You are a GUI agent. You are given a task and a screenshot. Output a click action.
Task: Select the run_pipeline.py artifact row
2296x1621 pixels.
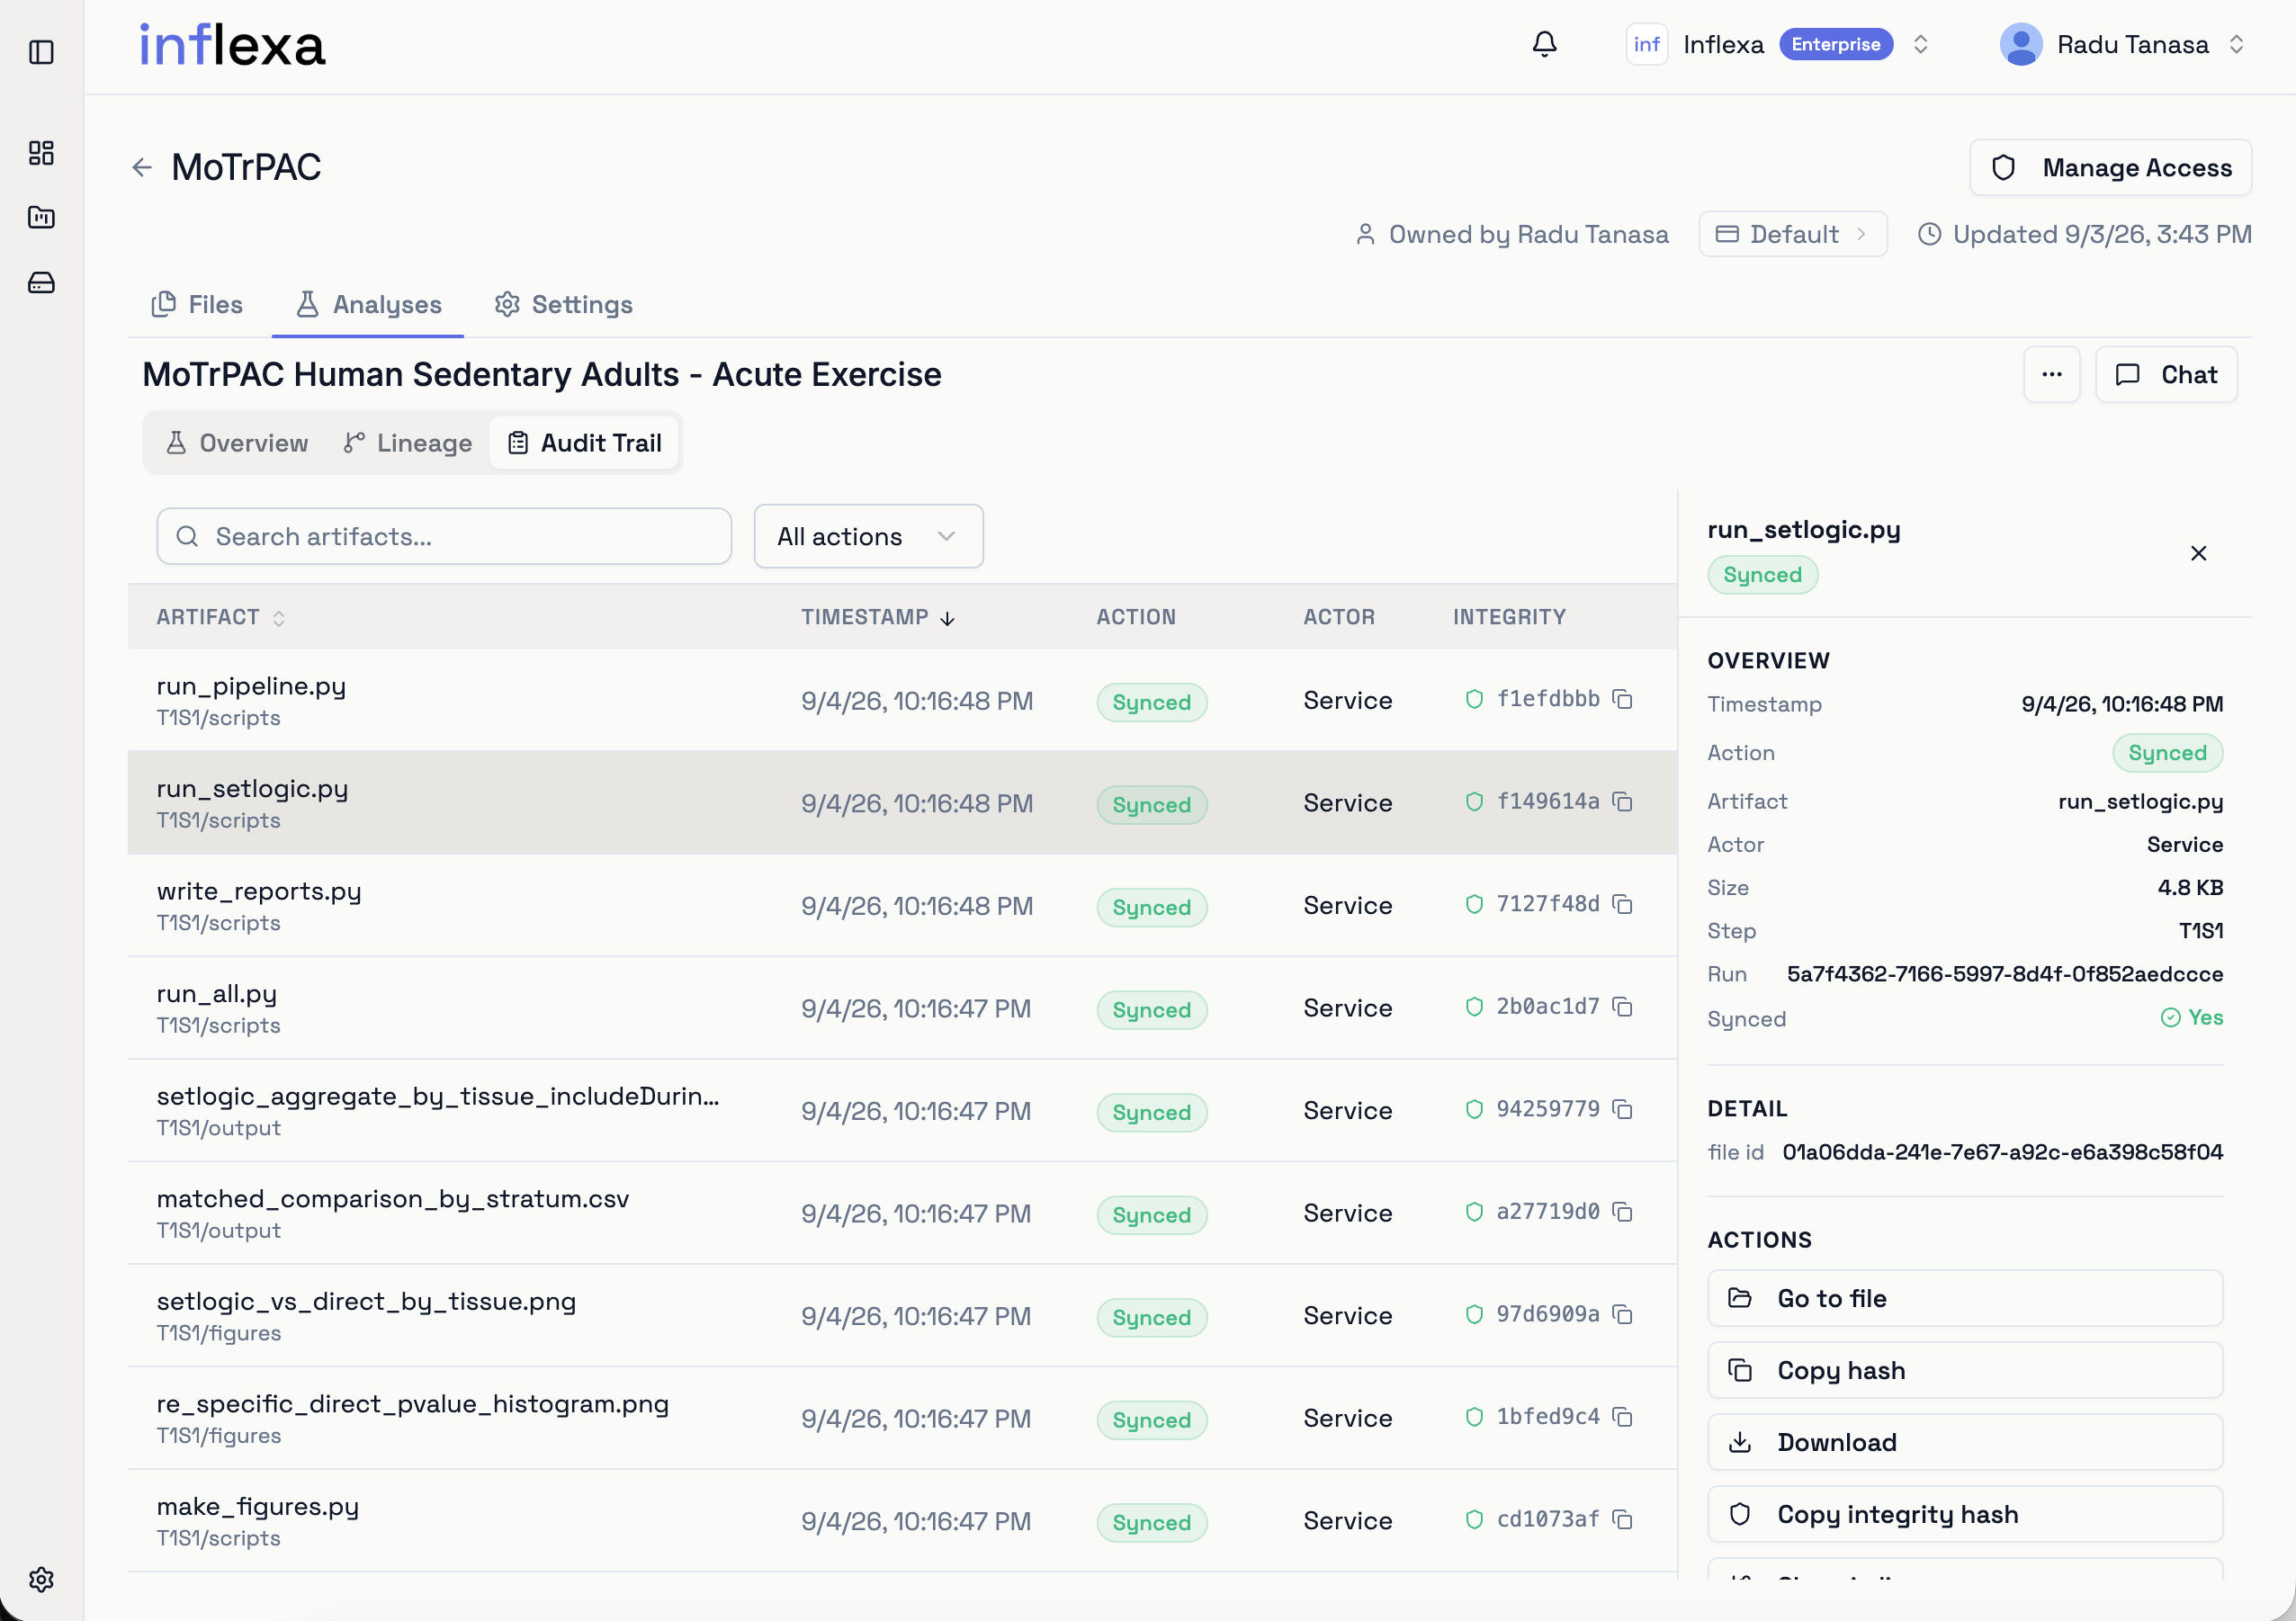click(x=902, y=700)
